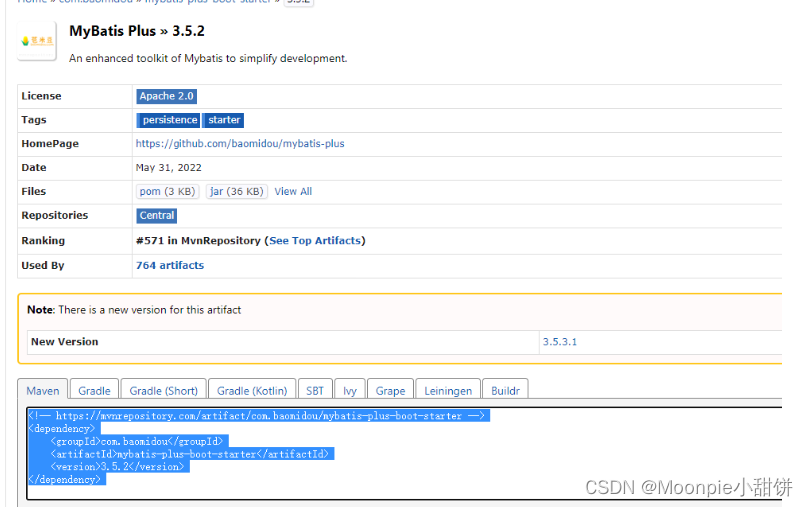Select the starter tag
Viewport: 808px width, 507px height.
click(223, 120)
